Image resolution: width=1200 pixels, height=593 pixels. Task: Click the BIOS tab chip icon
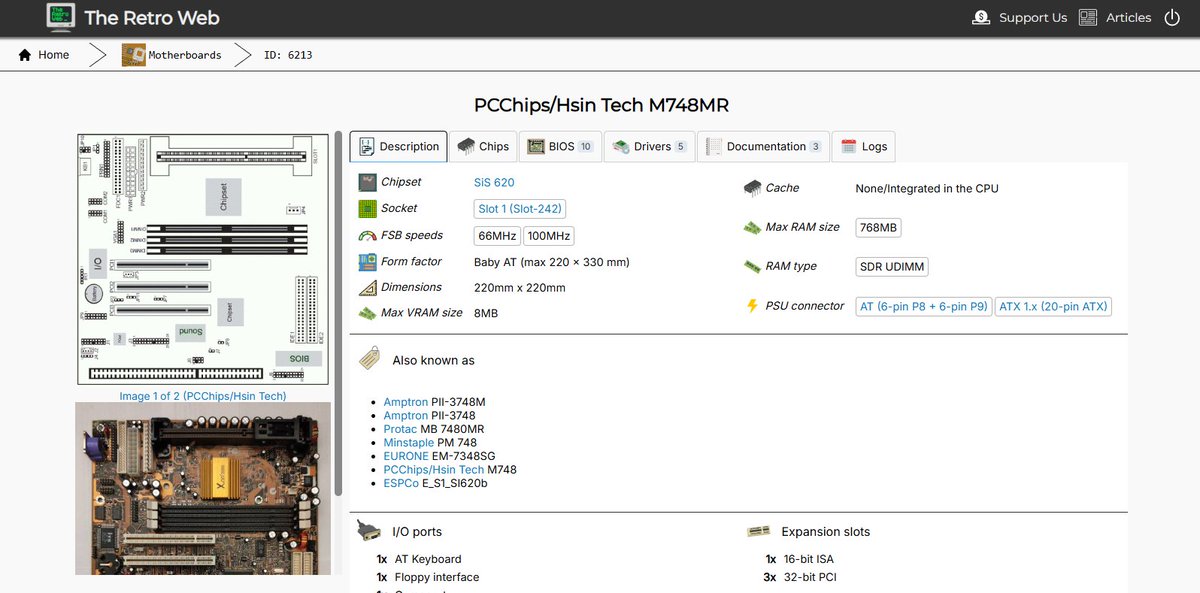pyautogui.click(x=536, y=146)
